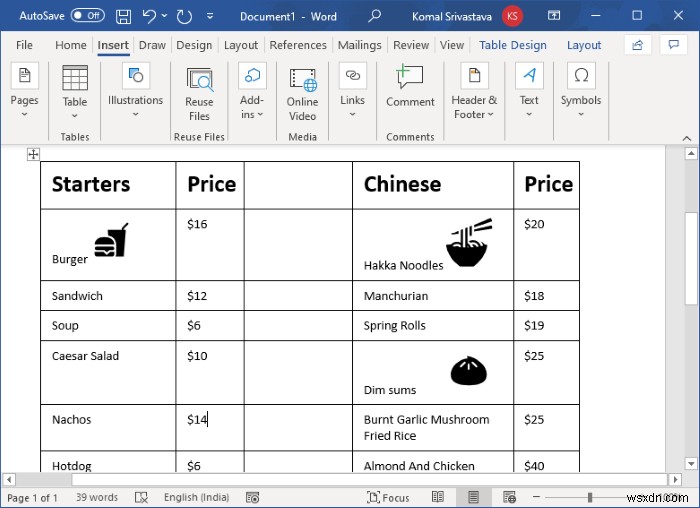Toggle the AutoSave switch
Viewport: 700px width, 508px height.
(x=88, y=16)
